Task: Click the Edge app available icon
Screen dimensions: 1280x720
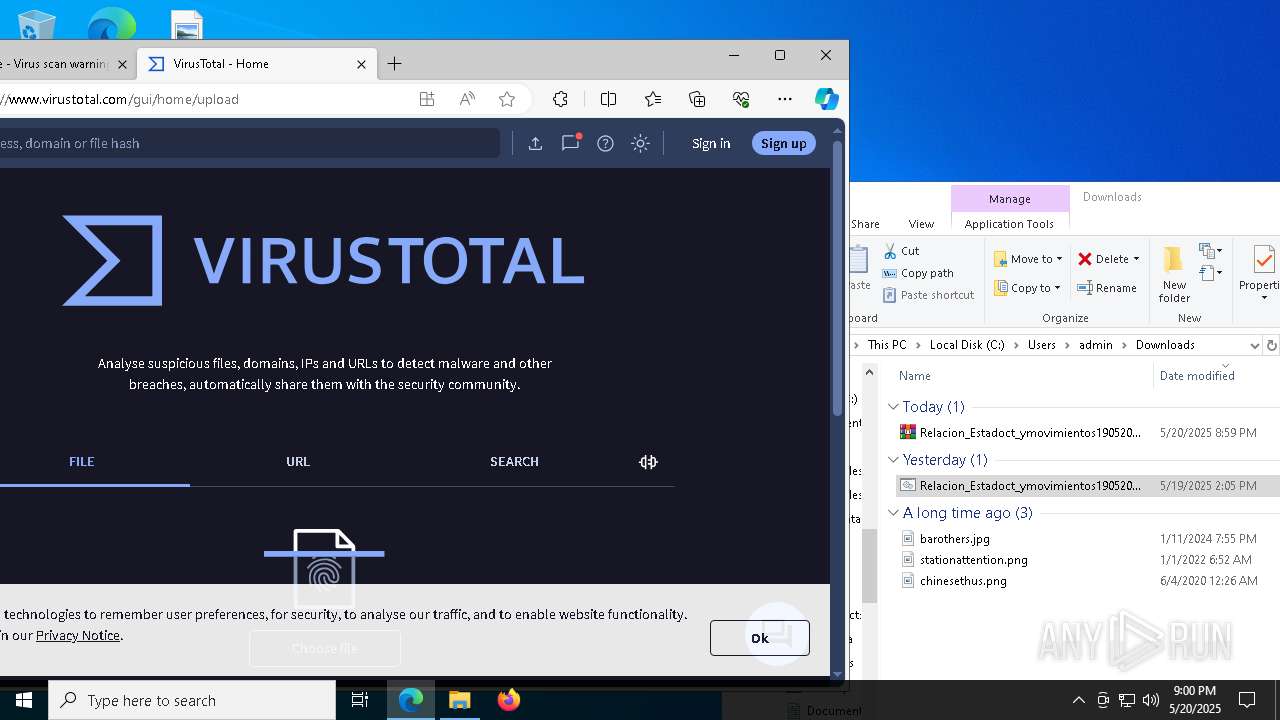Action: pos(427,99)
